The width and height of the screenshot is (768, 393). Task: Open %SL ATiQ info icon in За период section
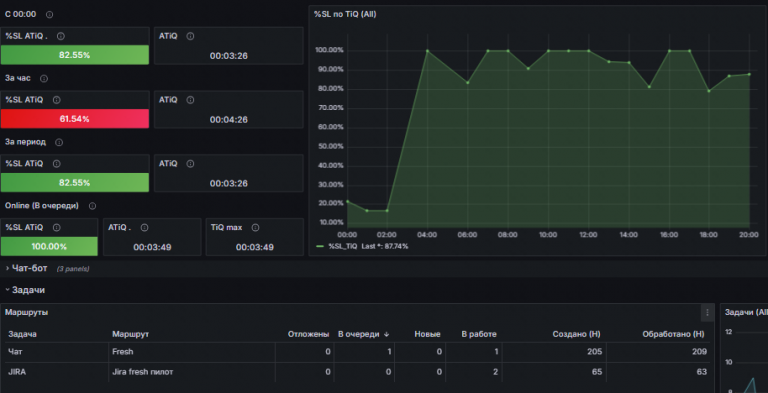click(x=56, y=164)
